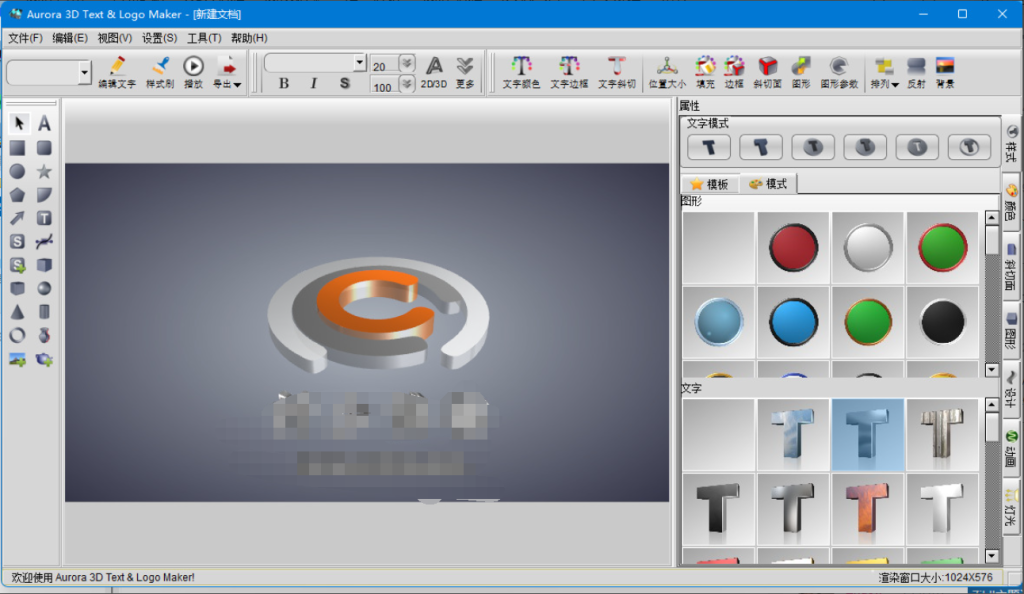Open the 工具(T) menu
This screenshot has width=1024, height=594.
tap(204, 38)
